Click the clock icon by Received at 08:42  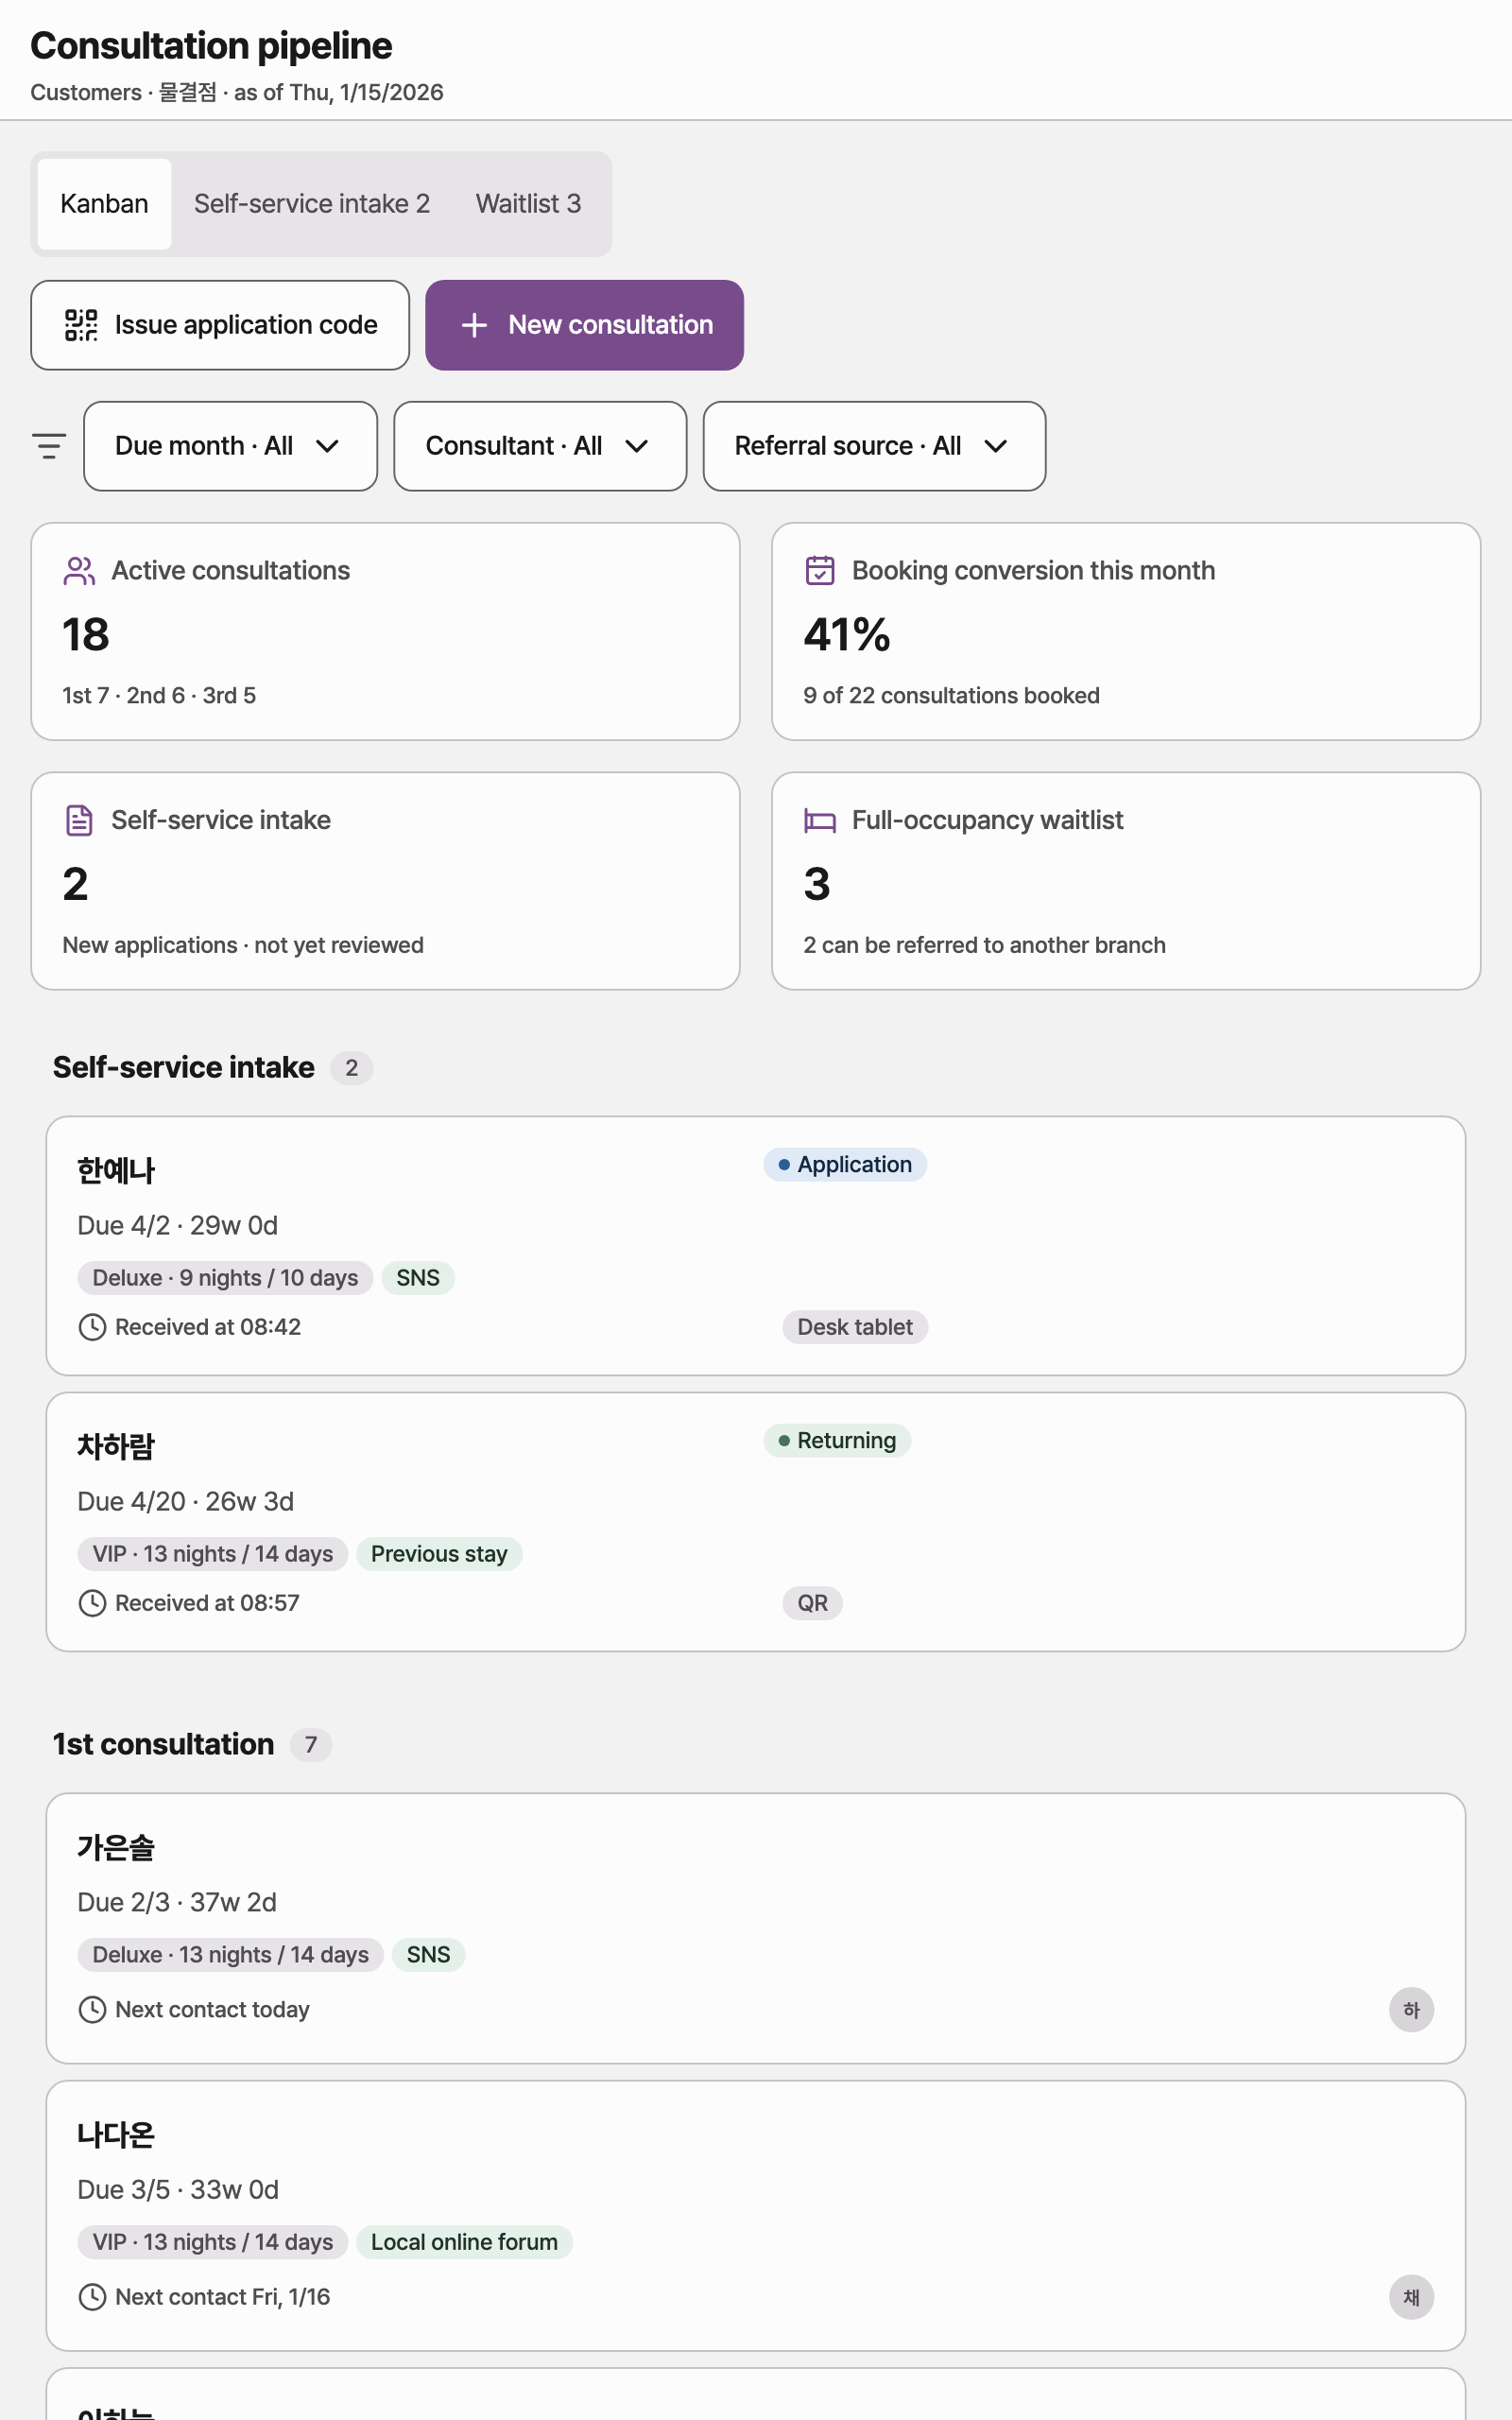click(92, 1327)
